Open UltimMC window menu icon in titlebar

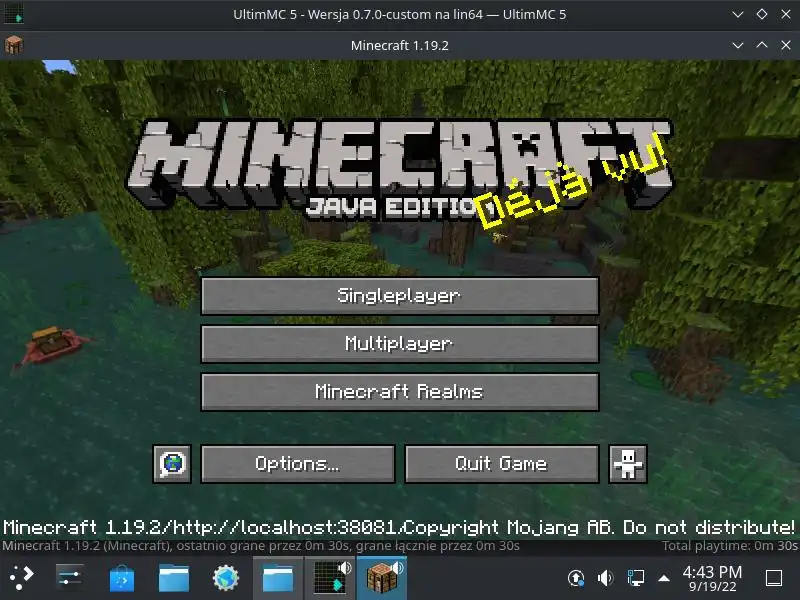(x=14, y=14)
